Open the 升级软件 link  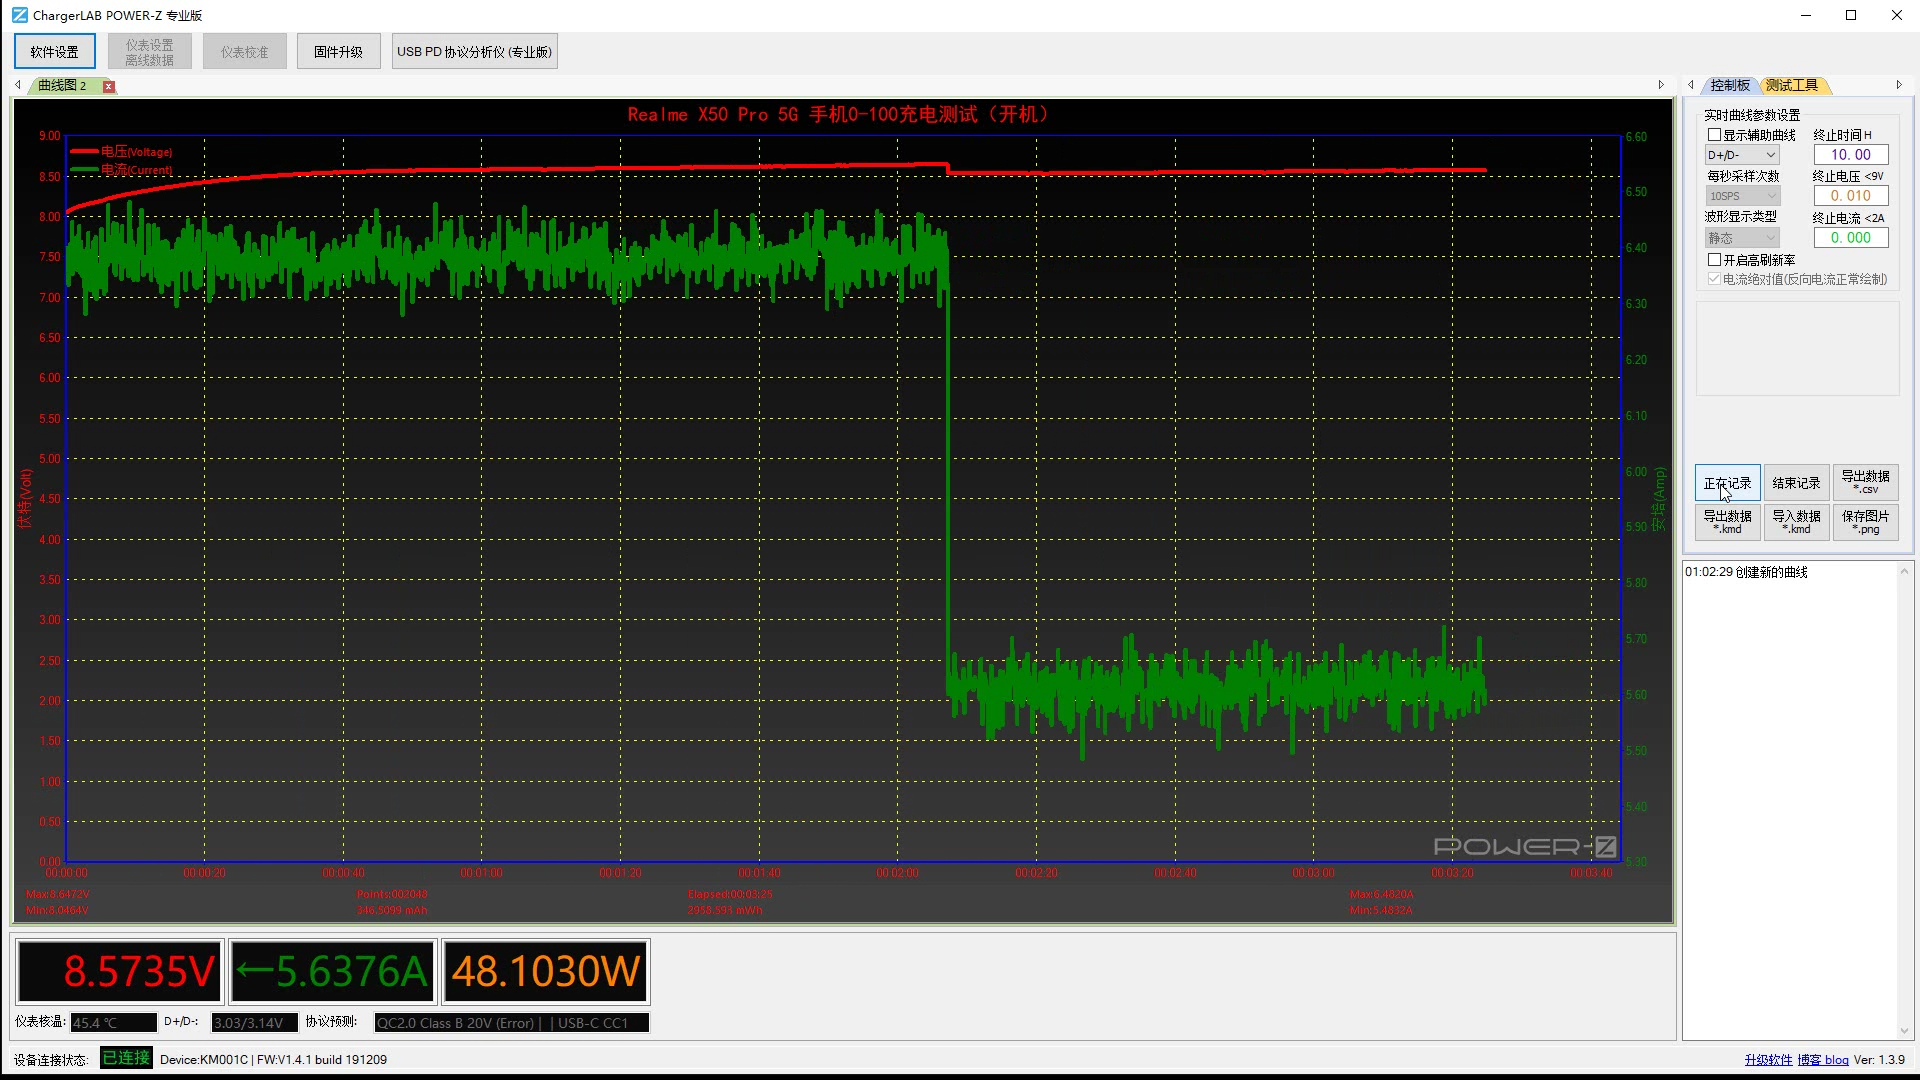pyautogui.click(x=1768, y=1059)
